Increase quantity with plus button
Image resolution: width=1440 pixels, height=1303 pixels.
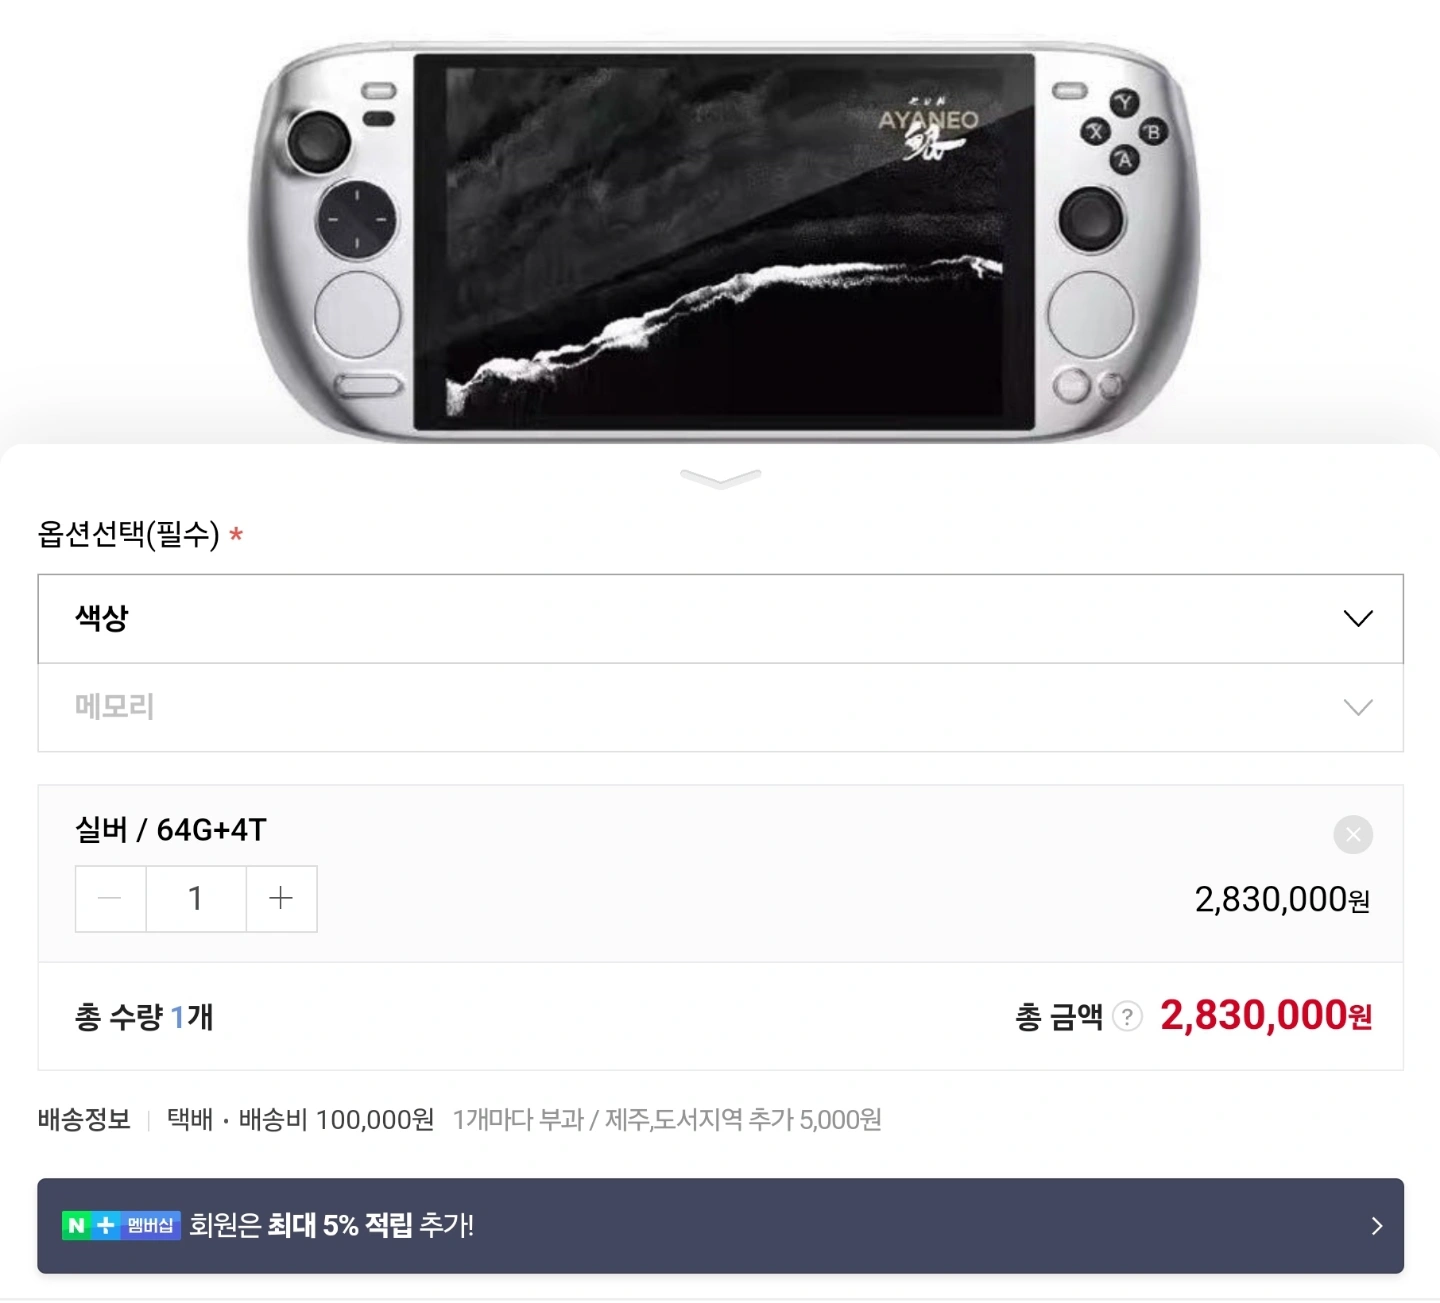click(x=281, y=898)
